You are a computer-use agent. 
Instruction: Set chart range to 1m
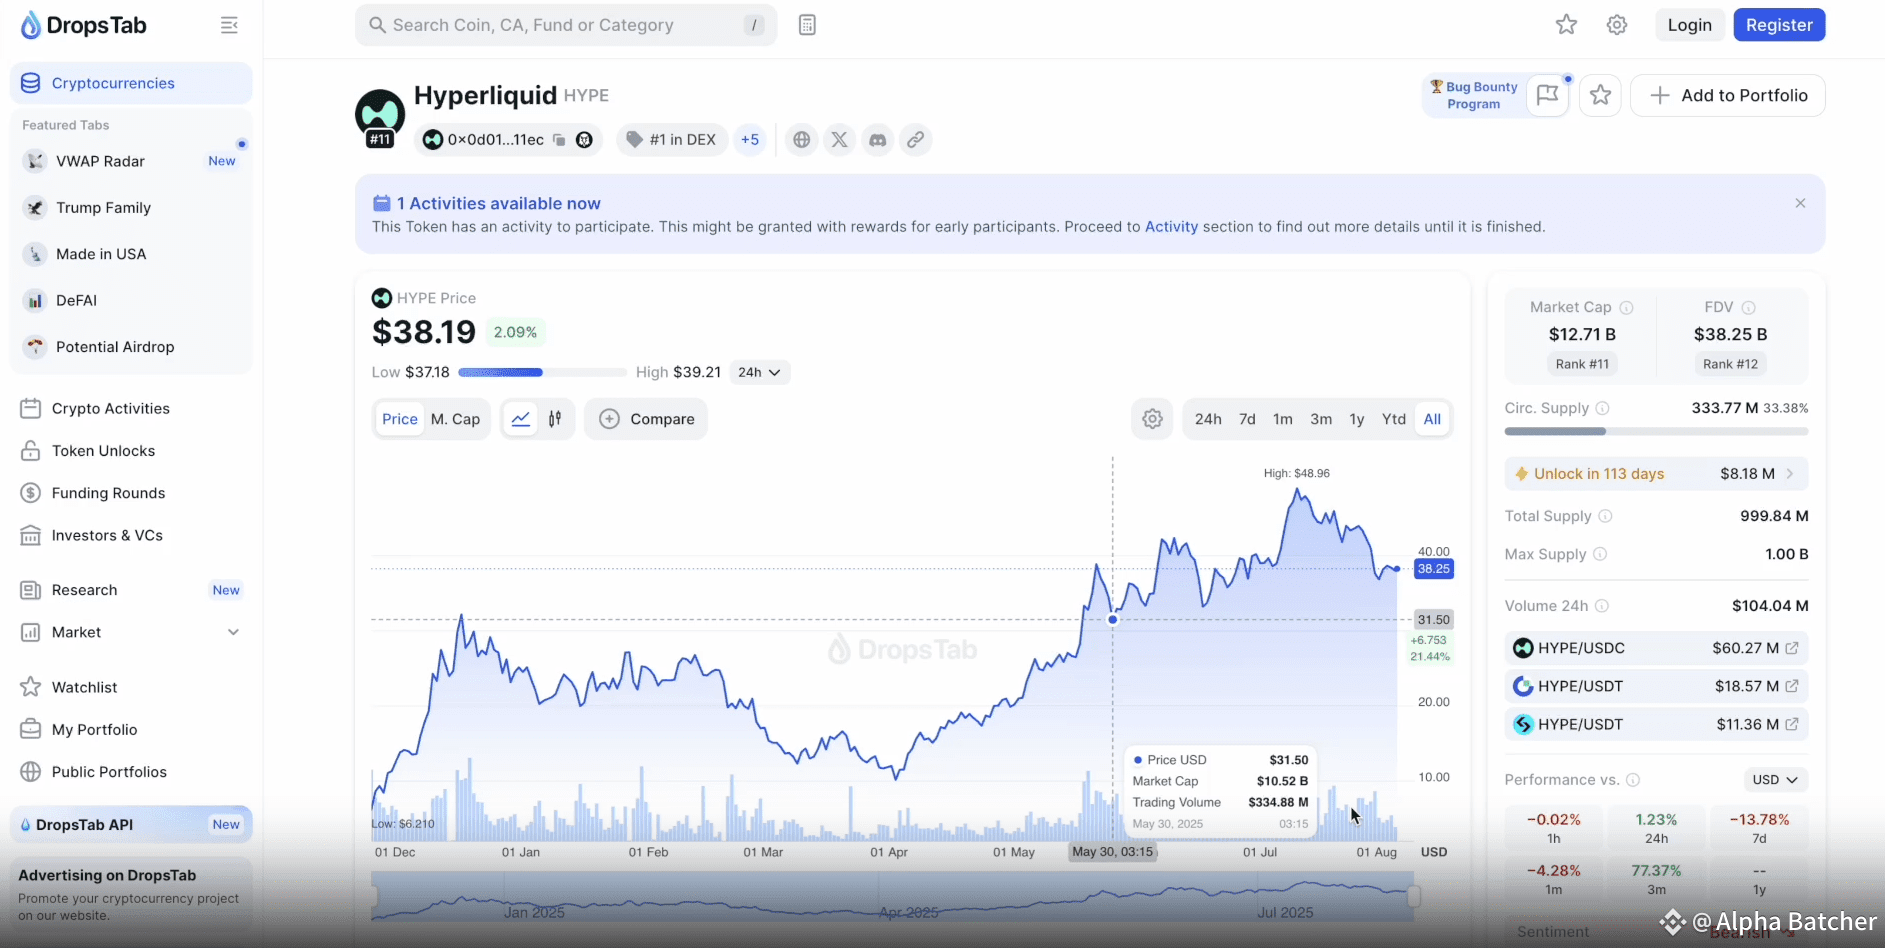tap(1283, 419)
